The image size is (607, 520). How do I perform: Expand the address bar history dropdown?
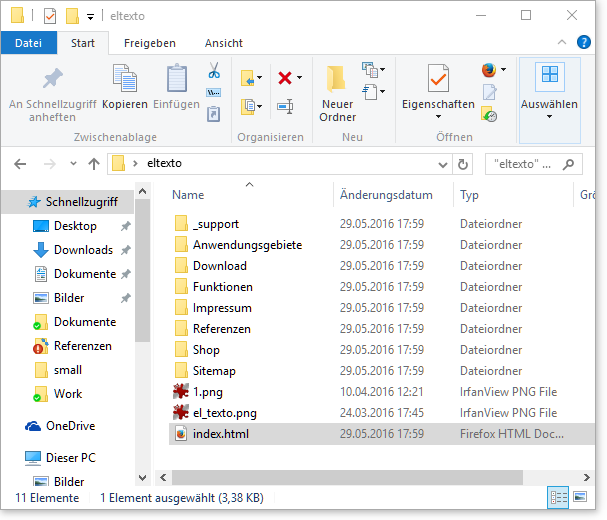tap(443, 165)
